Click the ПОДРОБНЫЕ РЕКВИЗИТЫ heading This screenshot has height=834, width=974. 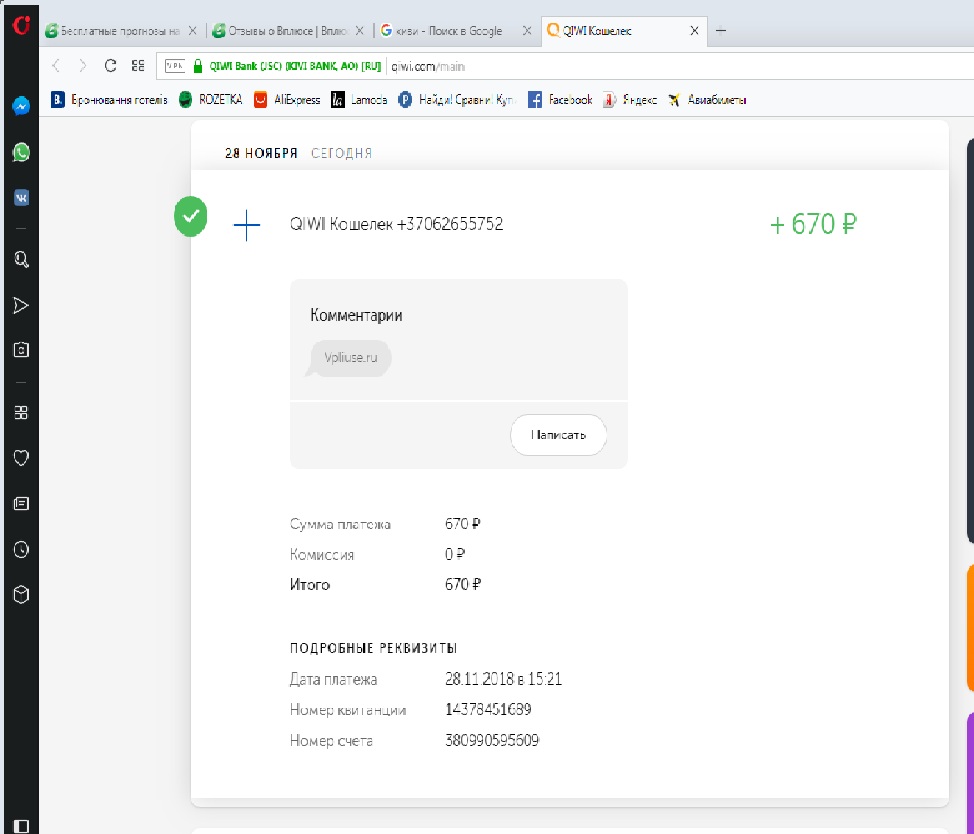click(373, 648)
